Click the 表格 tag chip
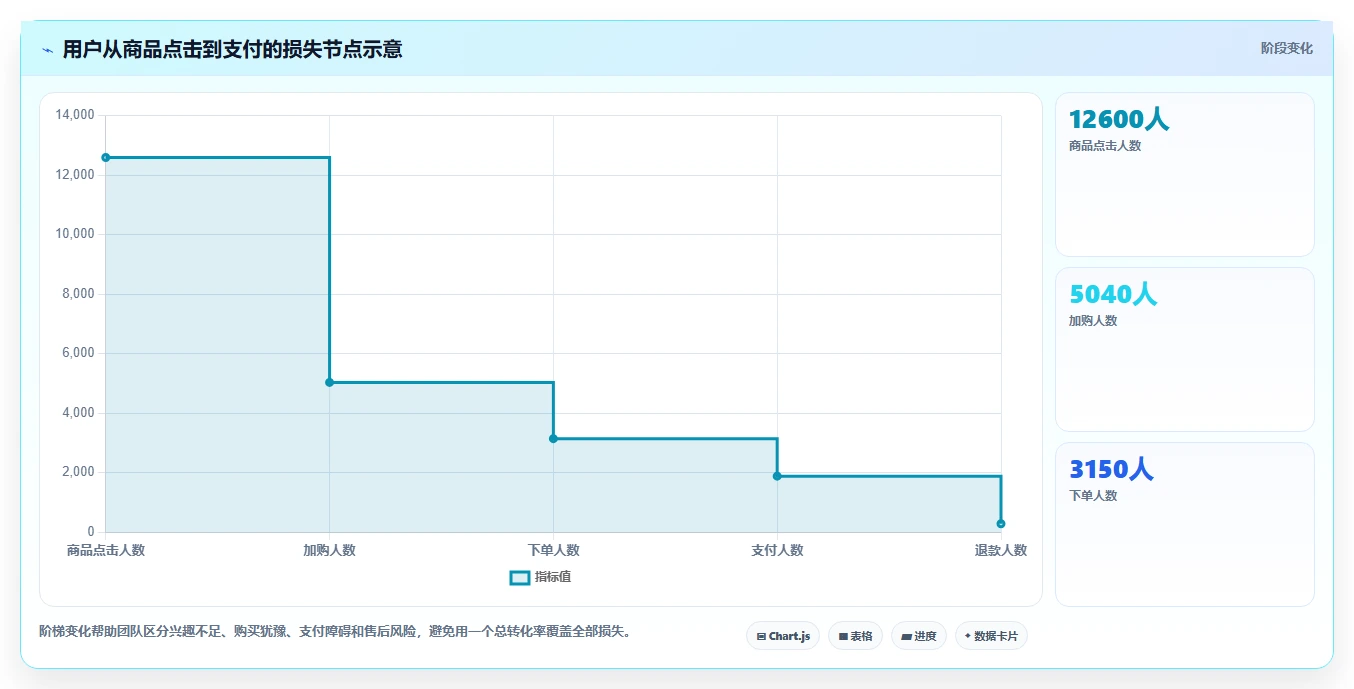The image size is (1354, 689). point(855,636)
